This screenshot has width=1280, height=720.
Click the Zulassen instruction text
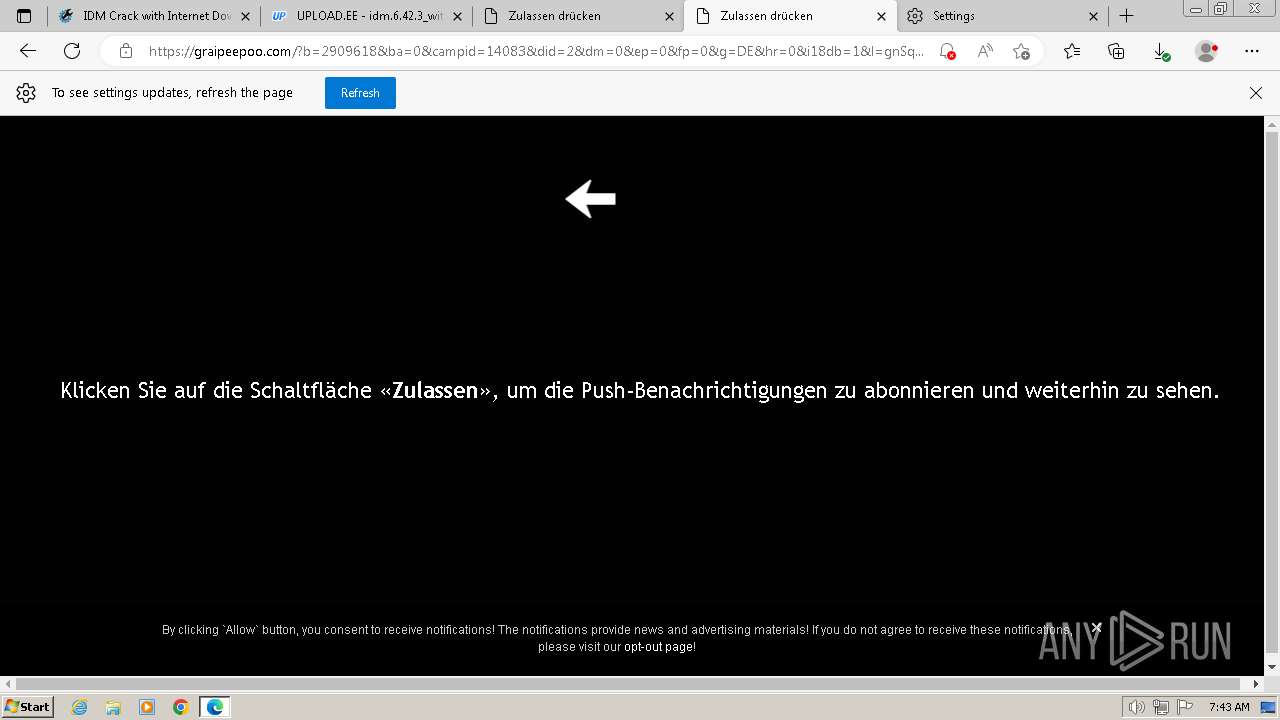click(x=640, y=390)
